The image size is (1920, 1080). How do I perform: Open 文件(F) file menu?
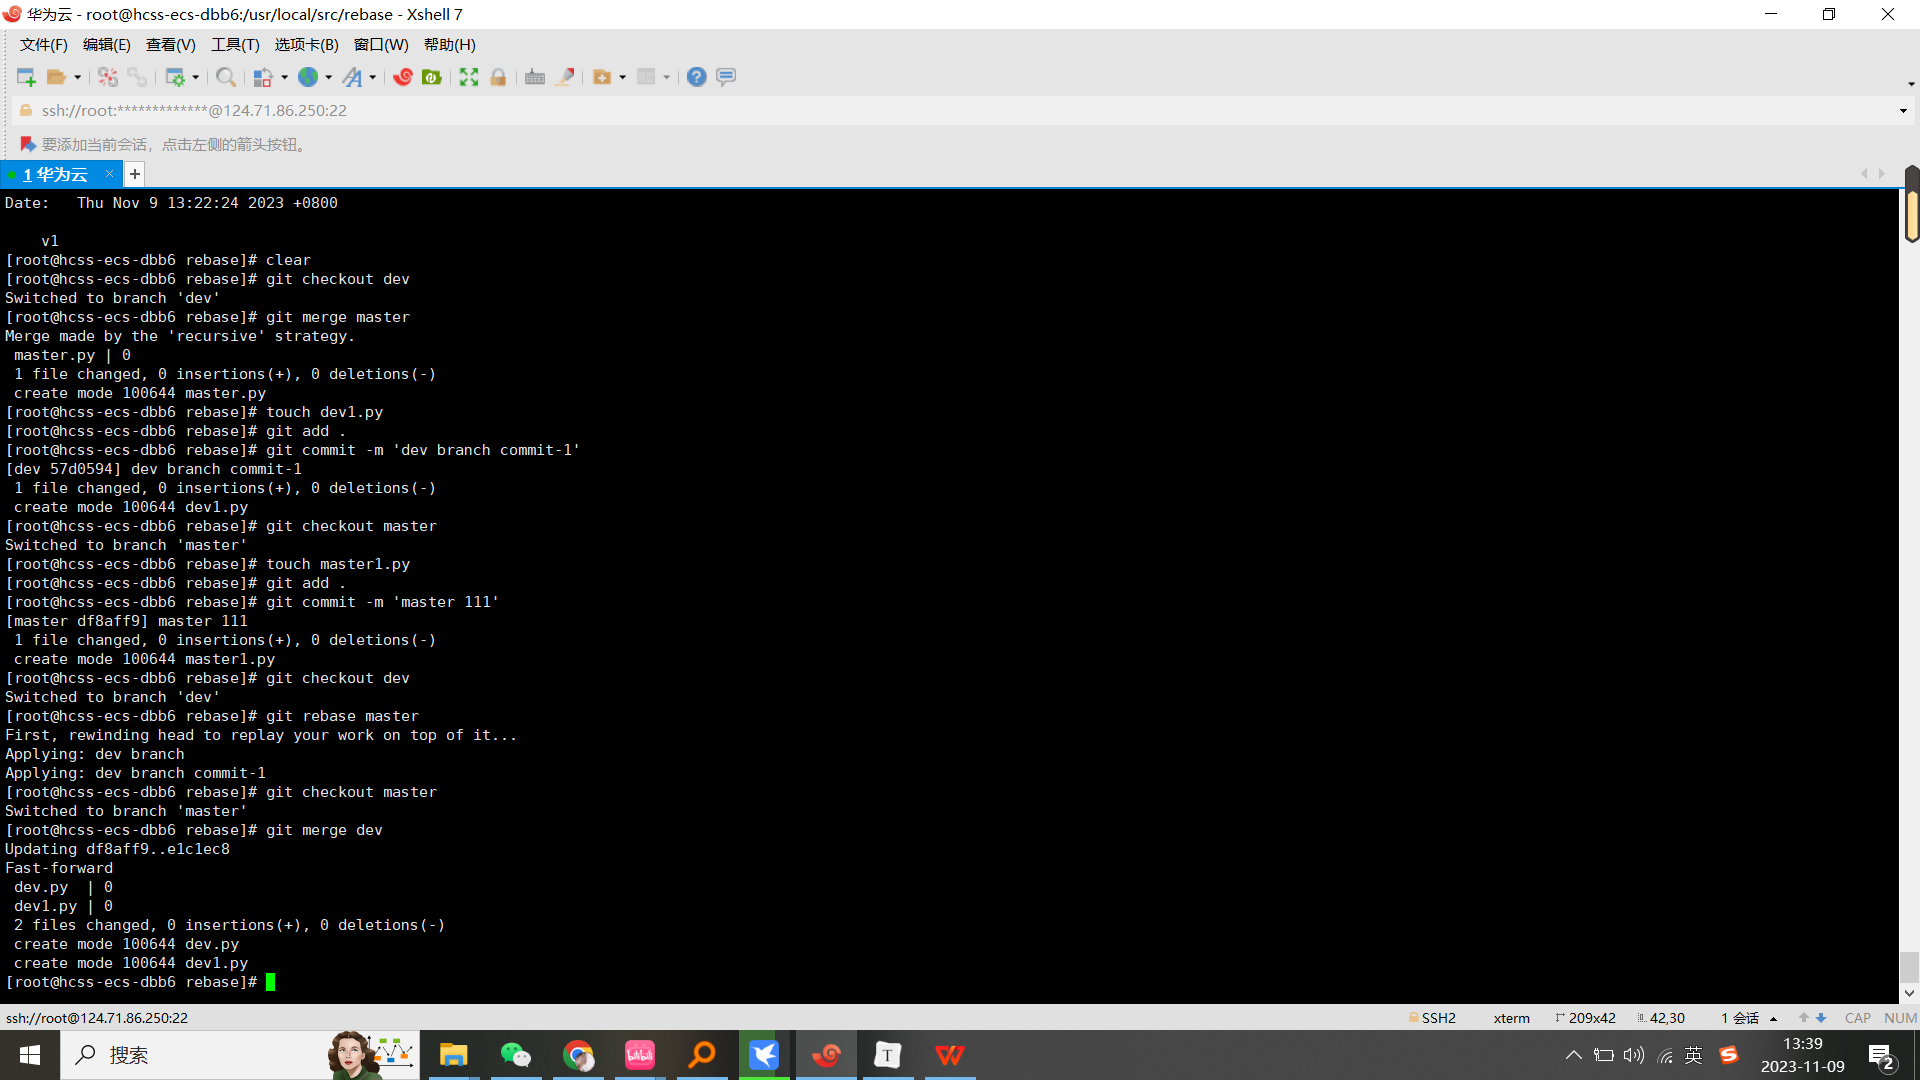(44, 44)
